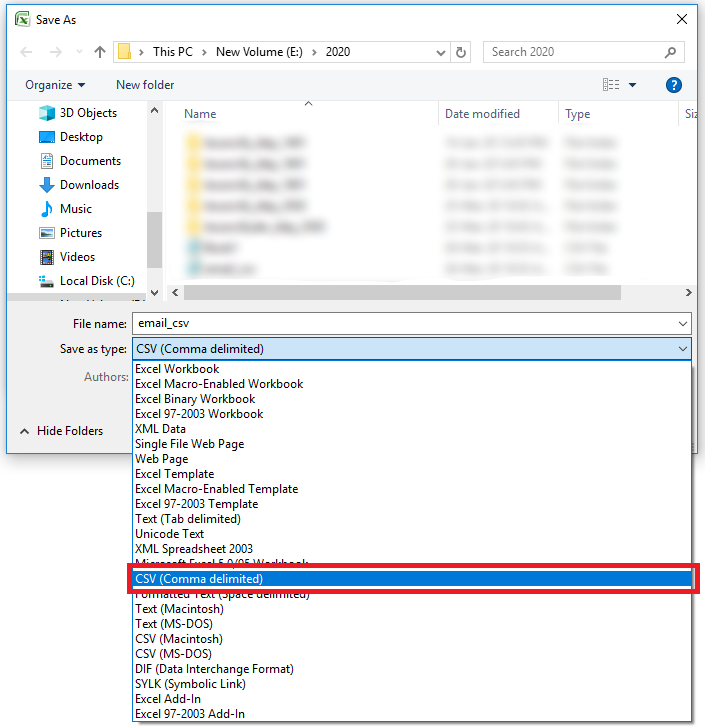Select the Pictures icon in sidebar

47,233
